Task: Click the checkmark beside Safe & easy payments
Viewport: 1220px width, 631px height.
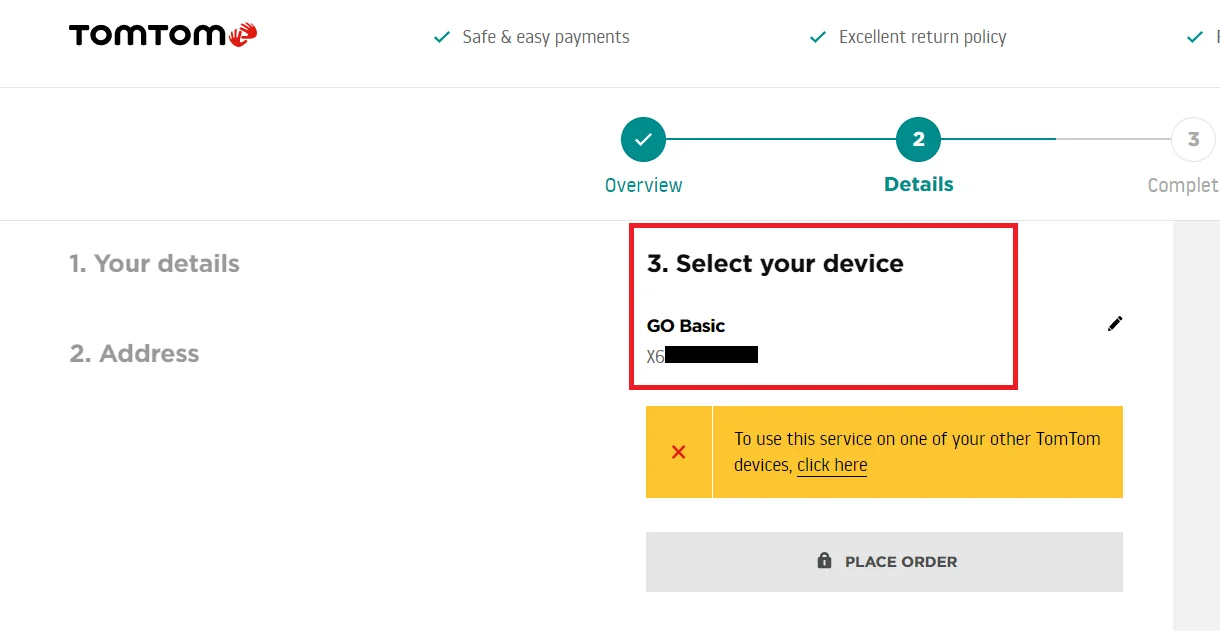Action: pos(441,37)
